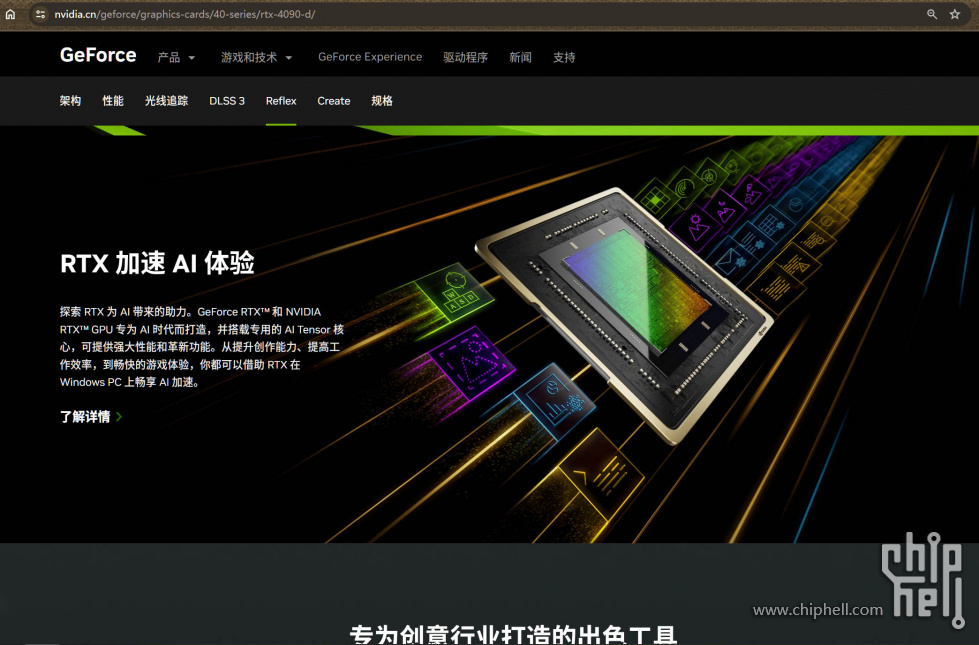Image resolution: width=979 pixels, height=645 pixels.
Task: Switch to the Create tab
Action: click(x=333, y=101)
